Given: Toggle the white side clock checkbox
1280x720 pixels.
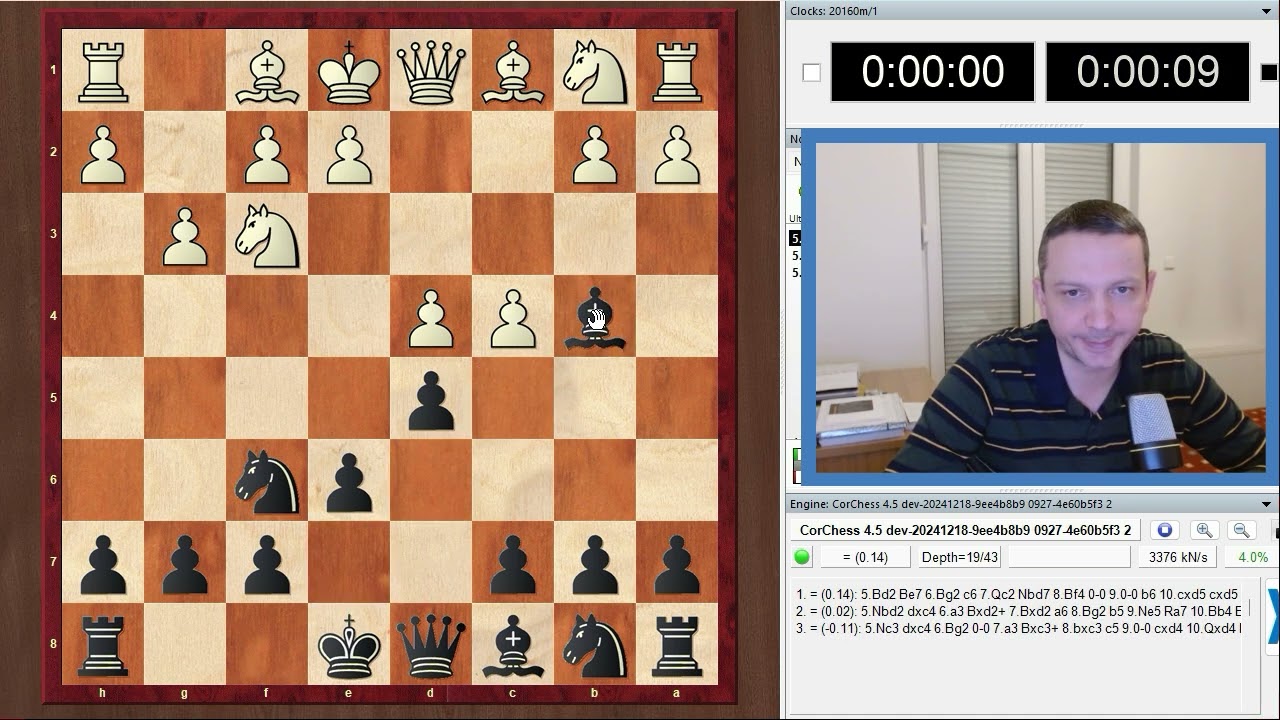Looking at the screenshot, I should (x=811, y=72).
